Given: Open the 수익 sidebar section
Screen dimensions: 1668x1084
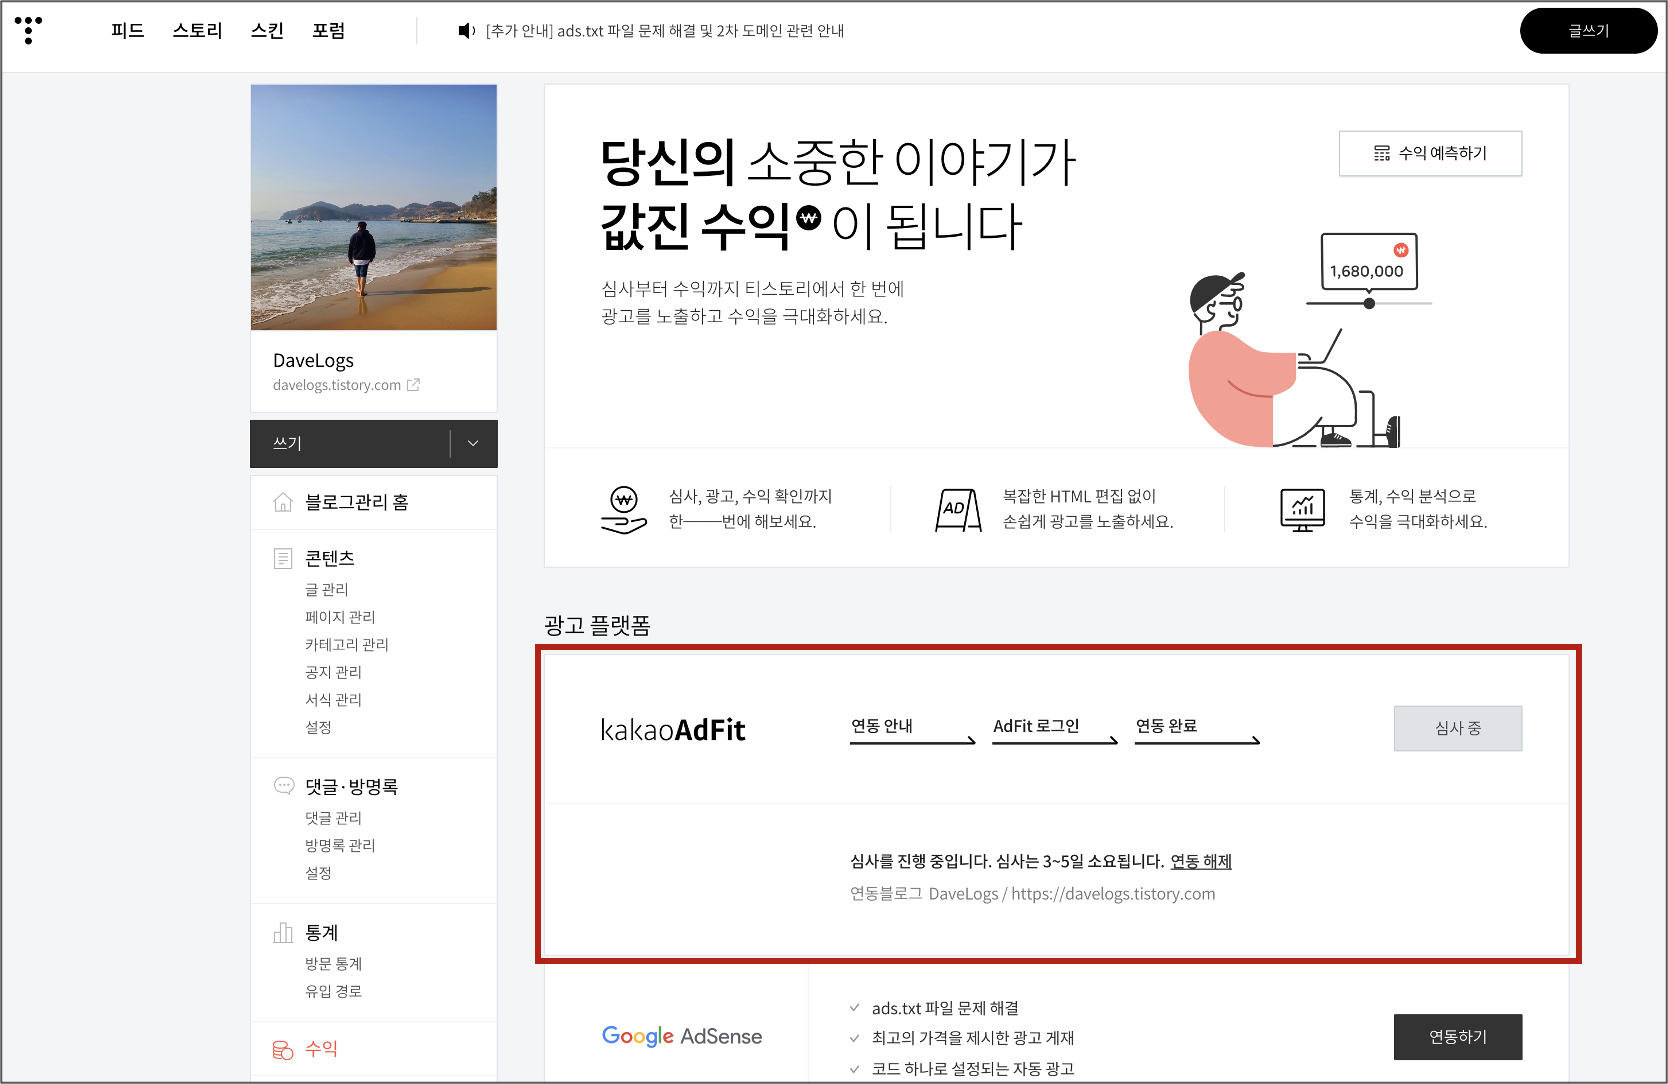Looking at the screenshot, I should [x=321, y=1048].
